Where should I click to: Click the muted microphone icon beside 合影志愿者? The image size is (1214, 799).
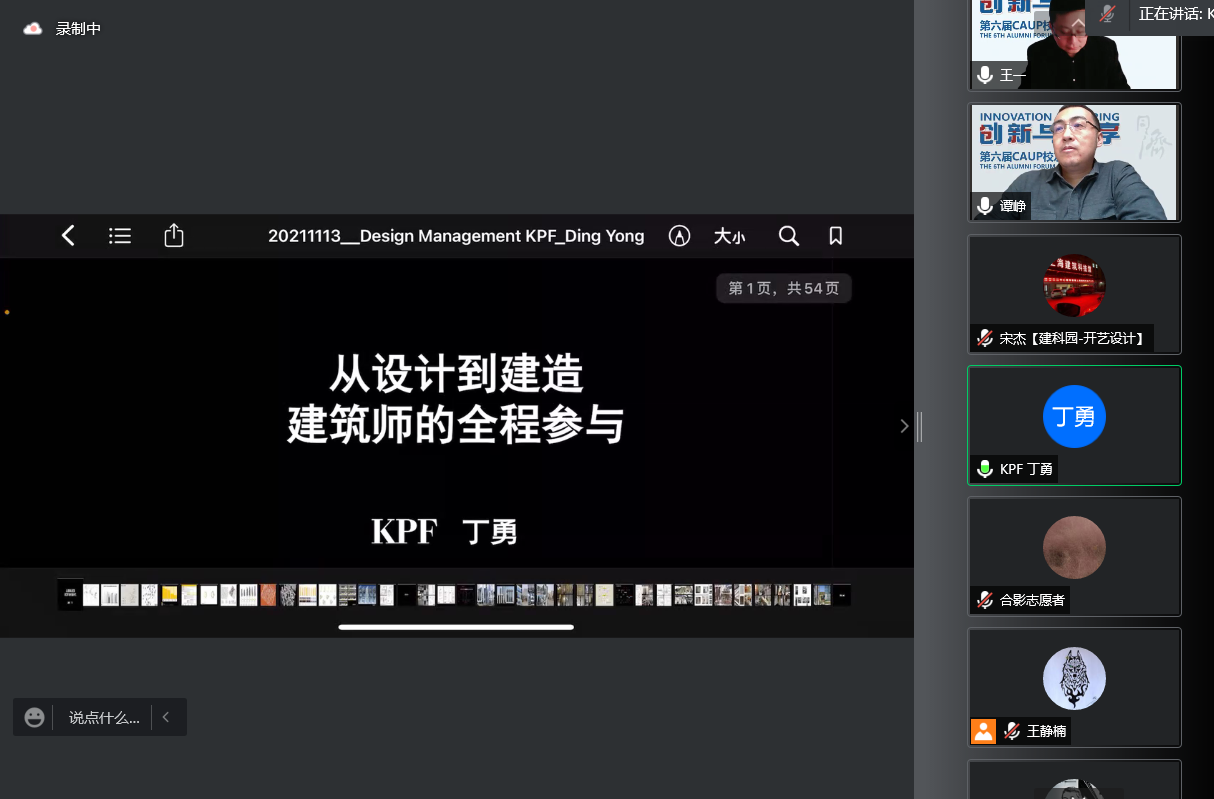tap(985, 600)
